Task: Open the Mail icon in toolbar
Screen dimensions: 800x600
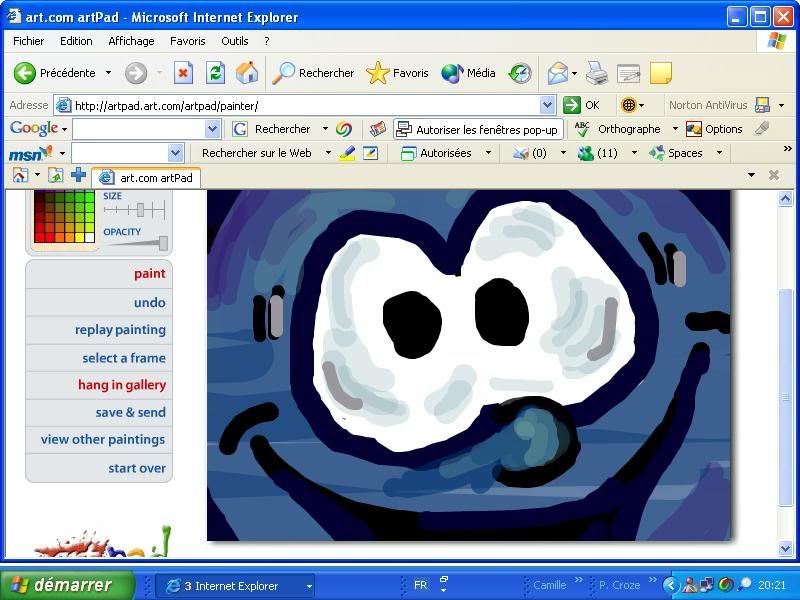Action: tap(557, 73)
